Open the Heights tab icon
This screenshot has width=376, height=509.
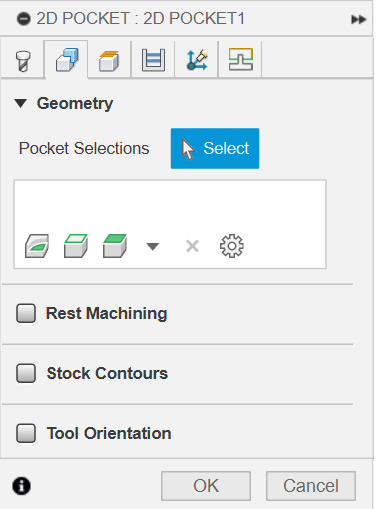pos(109,61)
